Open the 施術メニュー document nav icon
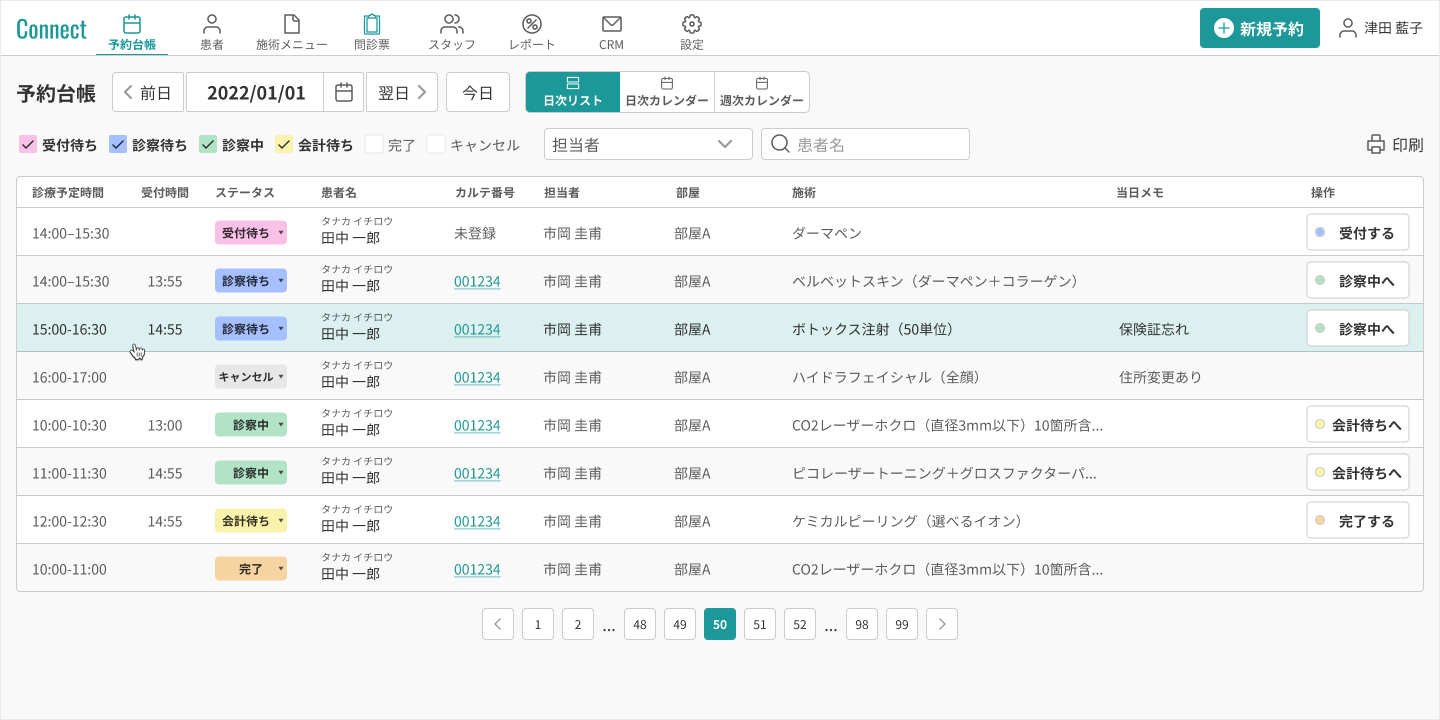Image resolution: width=1440 pixels, height=720 pixels. pos(292,24)
